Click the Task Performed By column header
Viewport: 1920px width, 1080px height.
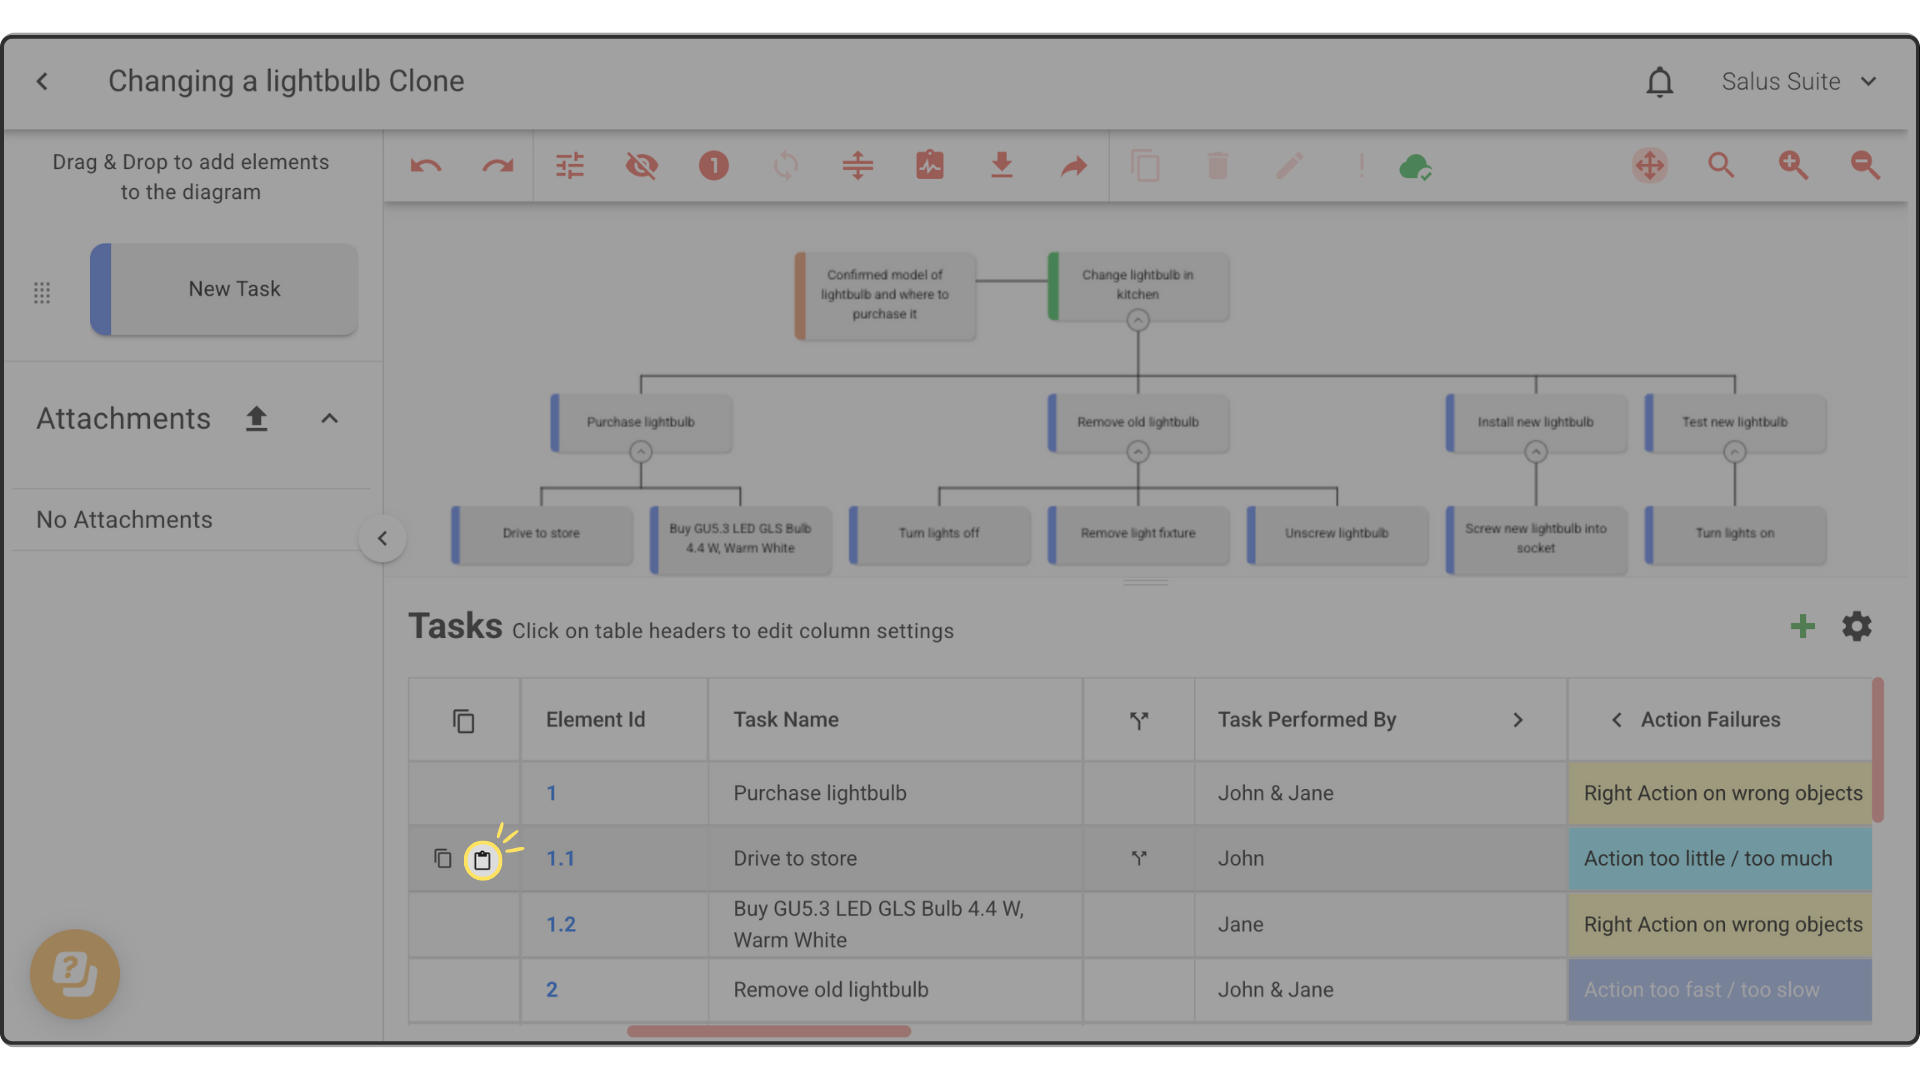[x=1306, y=720]
